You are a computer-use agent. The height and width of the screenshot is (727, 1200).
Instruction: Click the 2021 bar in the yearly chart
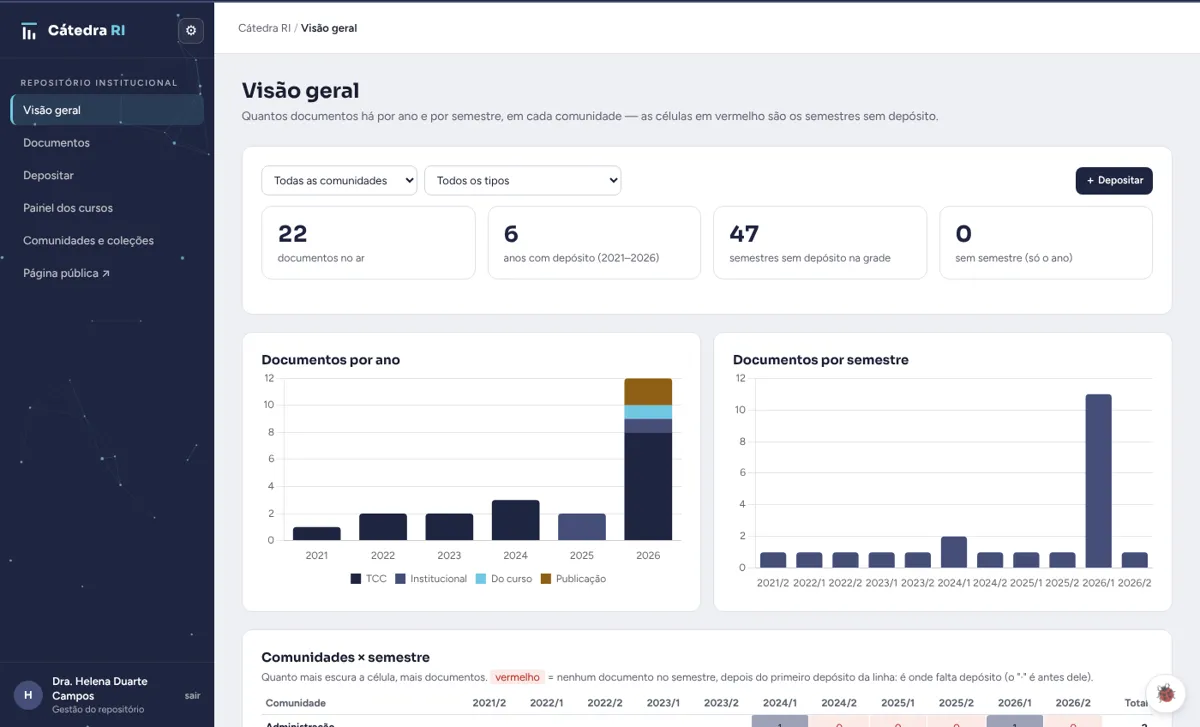coord(317,534)
